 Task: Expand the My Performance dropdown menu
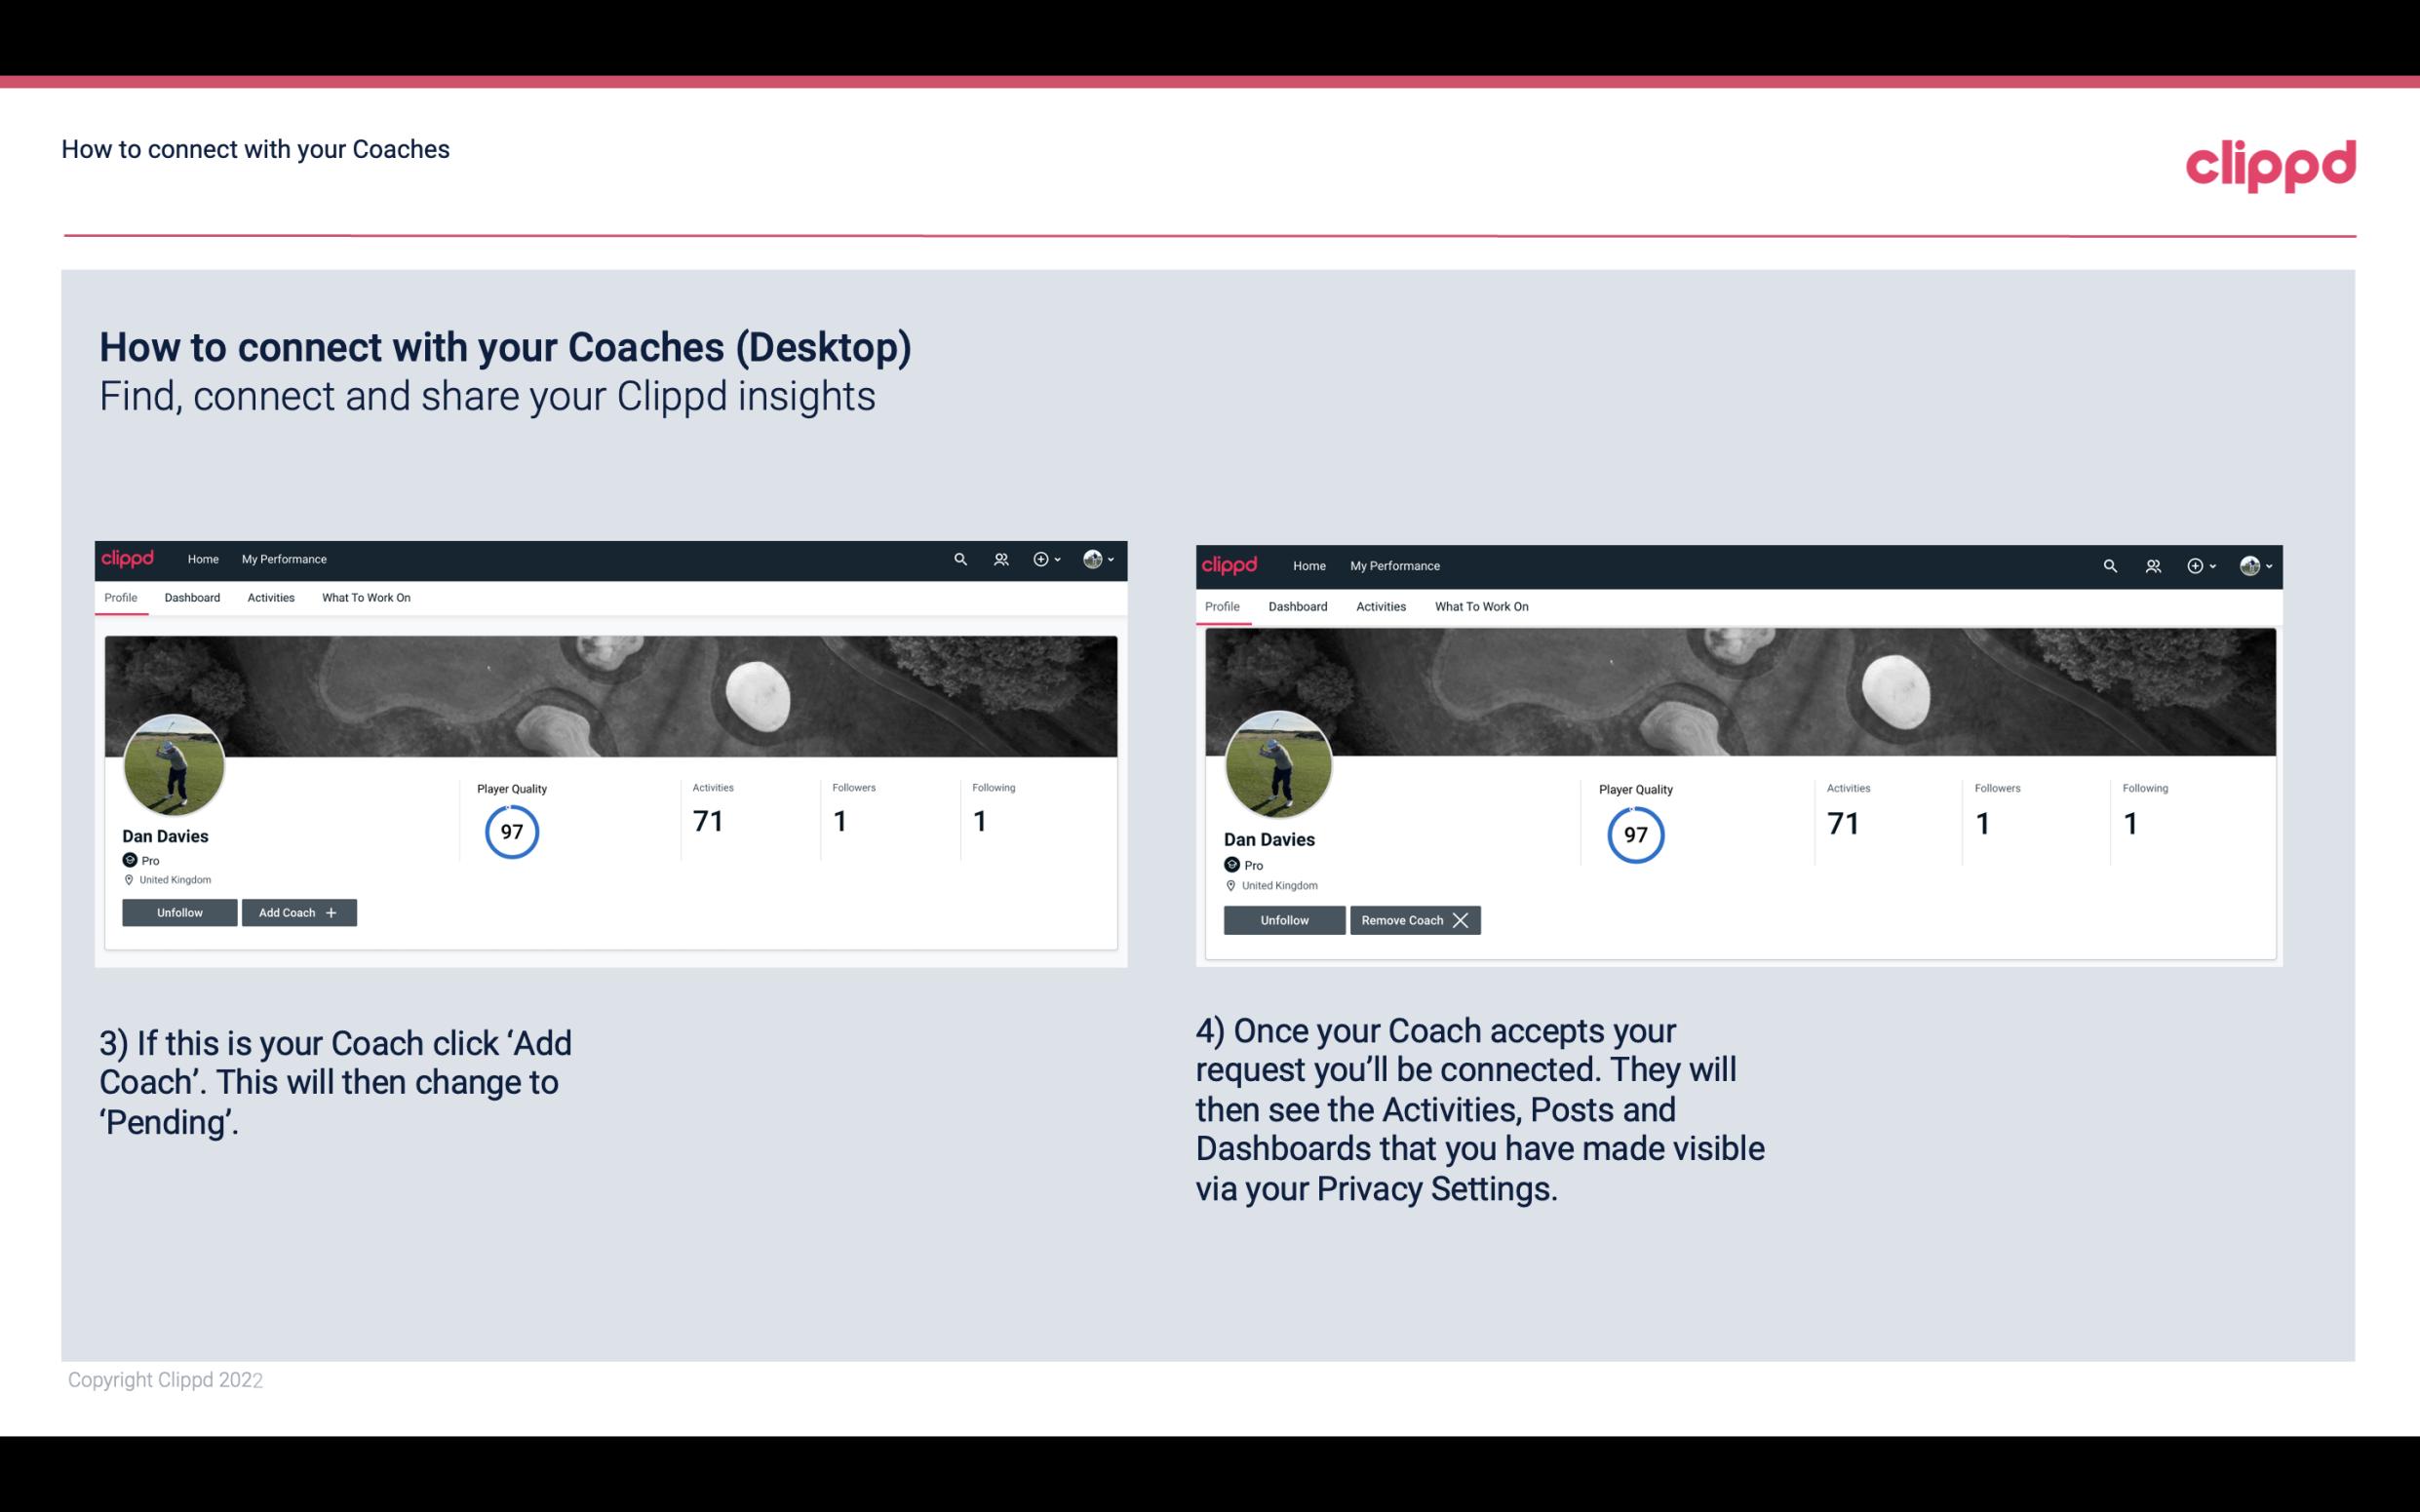(x=282, y=560)
